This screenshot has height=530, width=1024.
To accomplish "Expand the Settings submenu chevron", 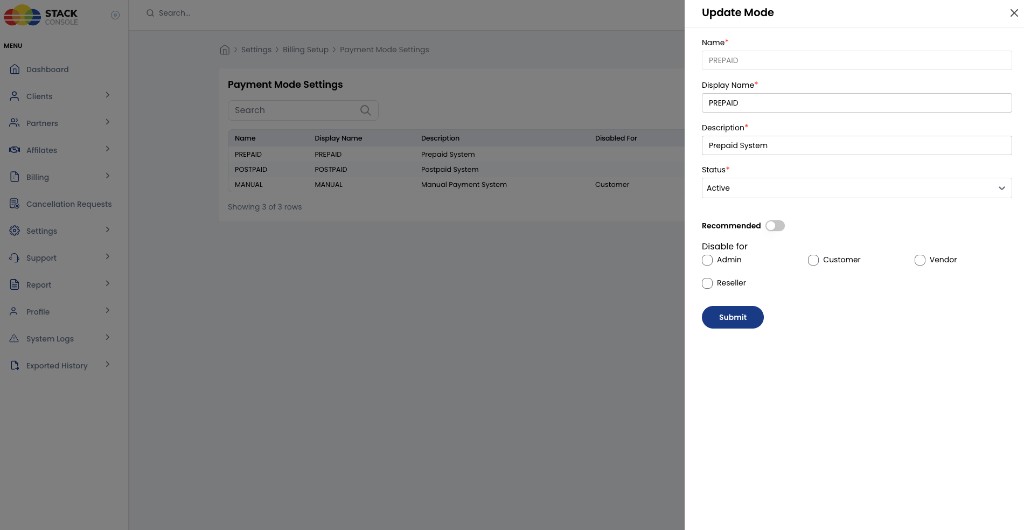I will 108,230.
